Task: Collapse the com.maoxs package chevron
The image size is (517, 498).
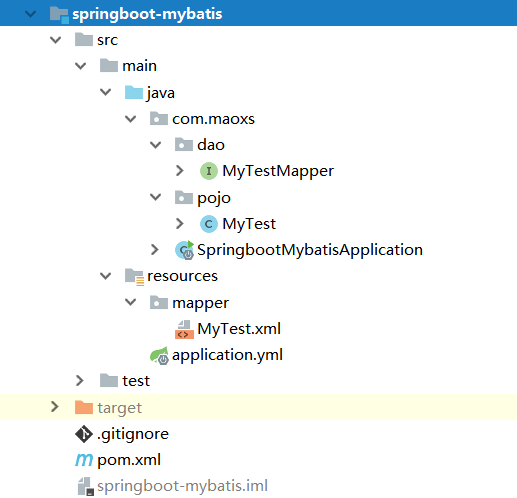Action: [x=130, y=118]
